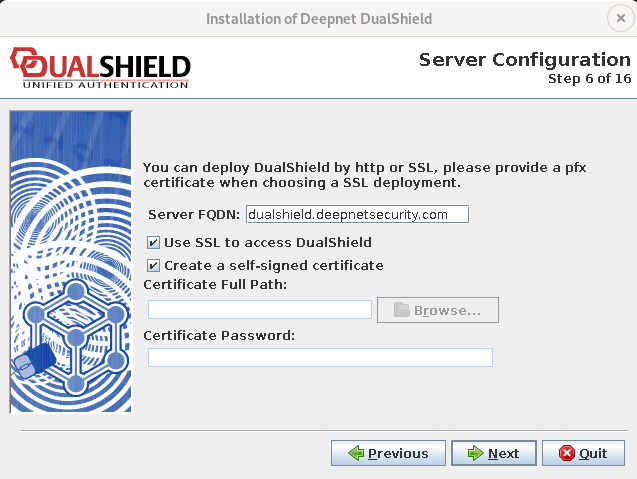Click the DualShield logo in the header
The height and width of the screenshot is (479, 637).
click(98, 67)
